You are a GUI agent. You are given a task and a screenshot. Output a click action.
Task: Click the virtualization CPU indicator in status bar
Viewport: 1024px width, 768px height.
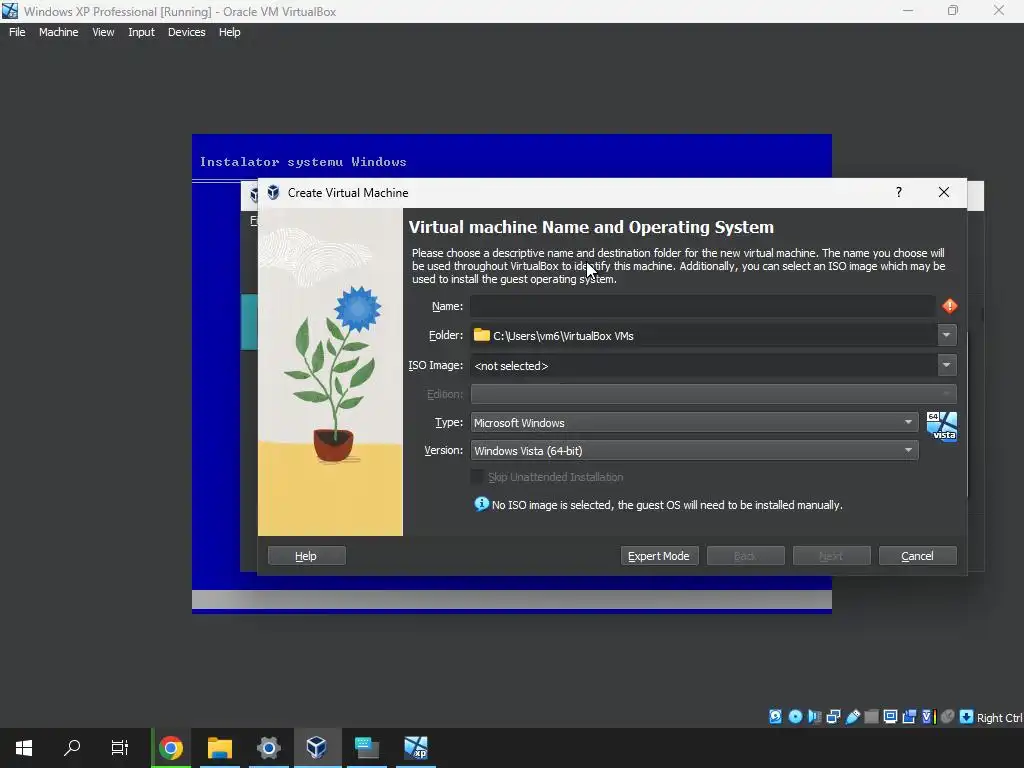tap(928, 716)
